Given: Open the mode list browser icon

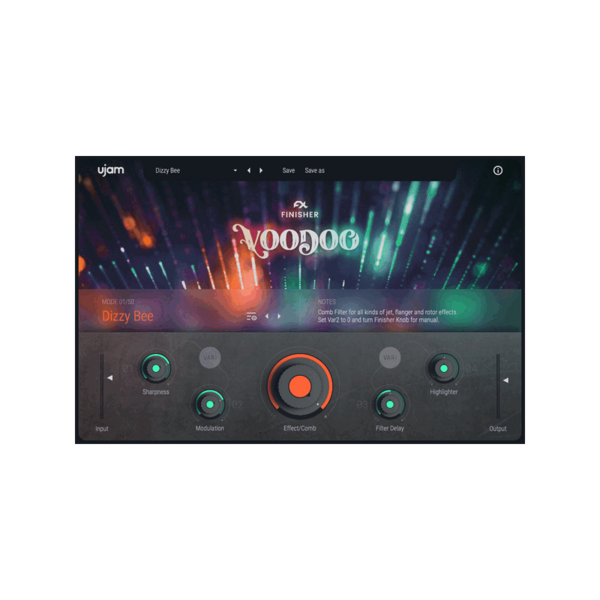Looking at the screenshot, I should pyautogui.click(x=251, y=316).
